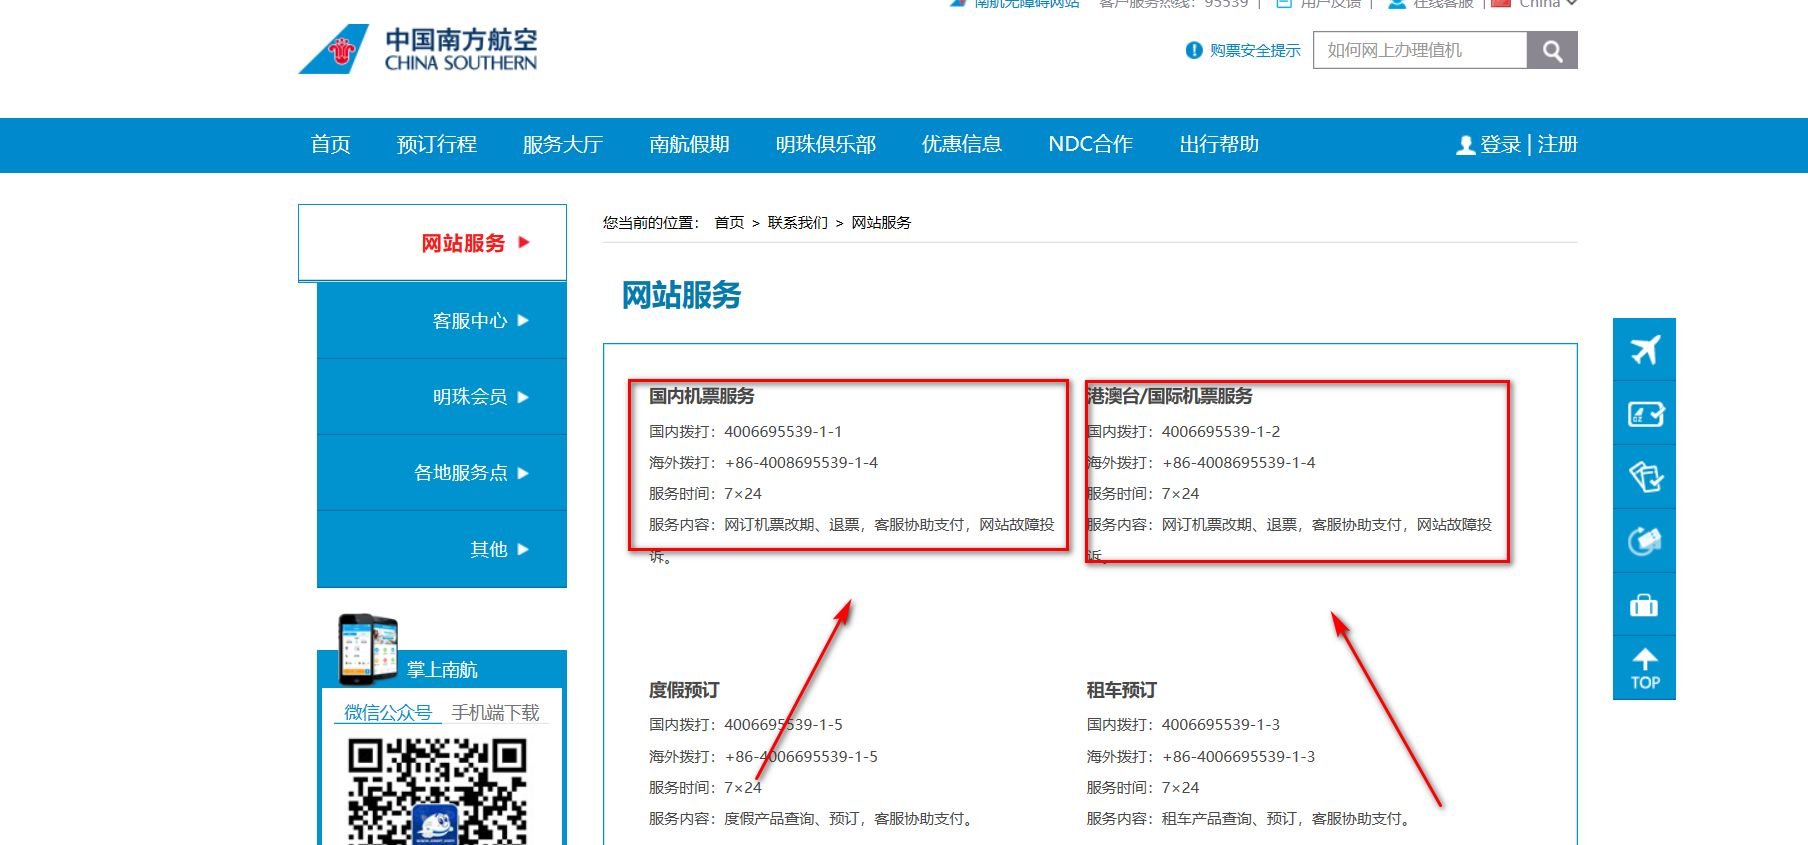Click the ticket with circular arrow icon
The width and height of the screenshot is (1808, 845).
(1644, 541)
